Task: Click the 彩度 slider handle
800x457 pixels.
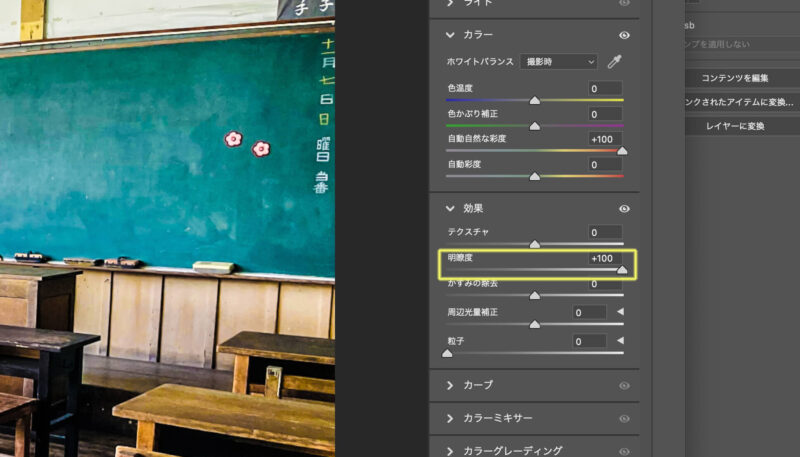Action: tap(535, 176)
